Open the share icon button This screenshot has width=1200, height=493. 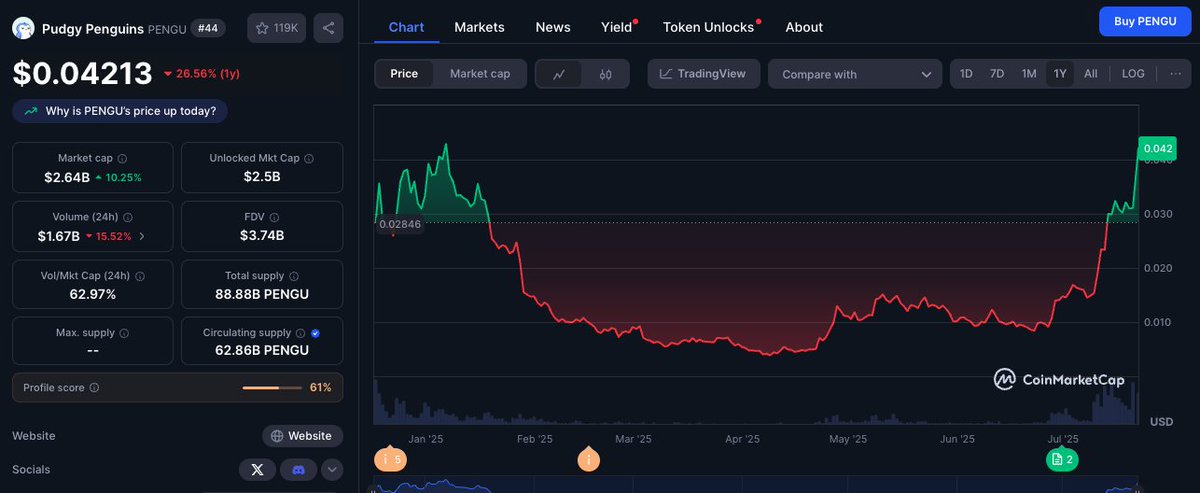coord(328,28)
